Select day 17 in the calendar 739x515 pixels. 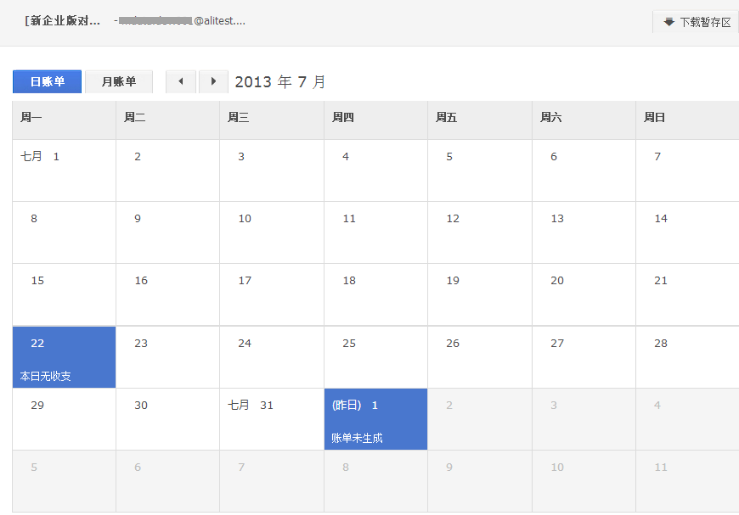click(x=272, y=294)
